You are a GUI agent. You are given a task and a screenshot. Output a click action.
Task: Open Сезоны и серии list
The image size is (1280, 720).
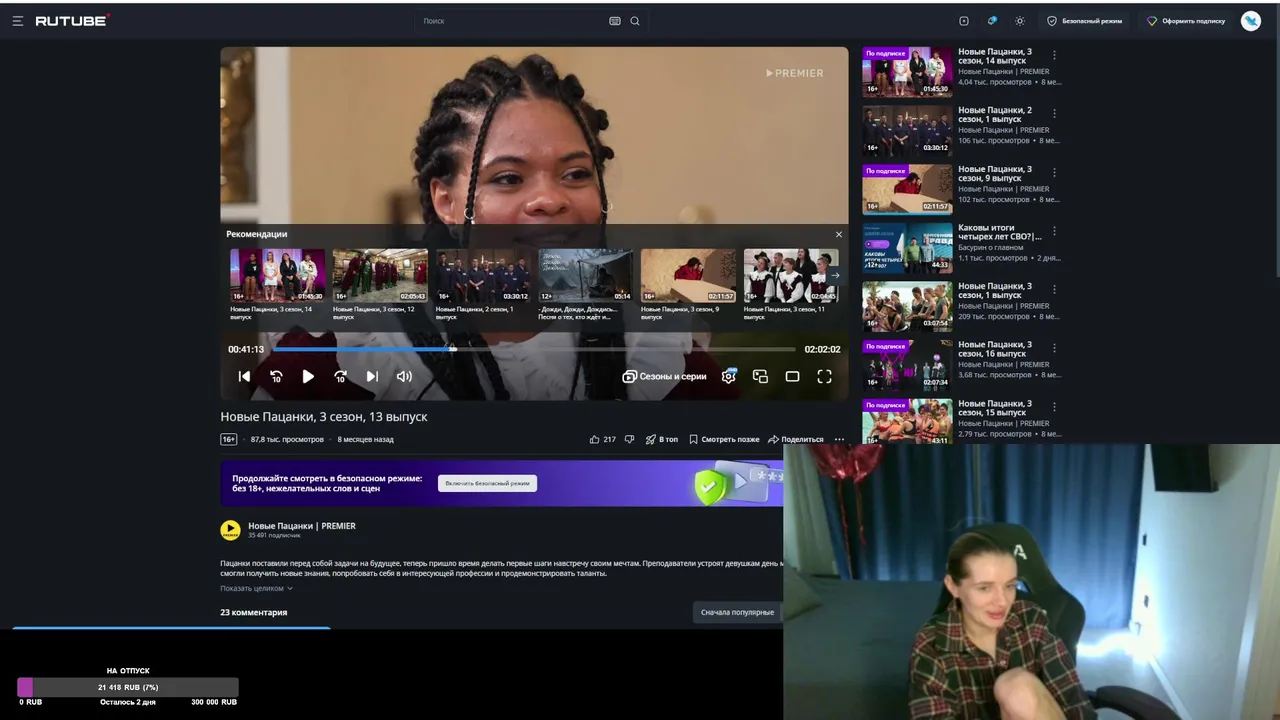(664, 376)
